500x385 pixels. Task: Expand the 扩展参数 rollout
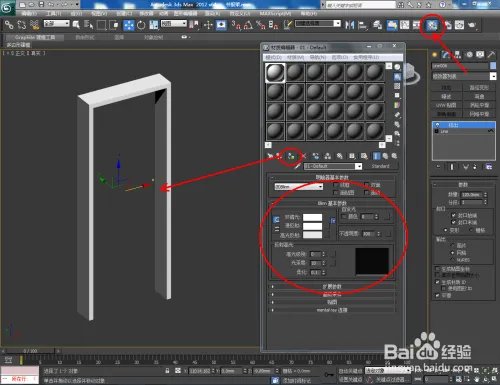332,287
